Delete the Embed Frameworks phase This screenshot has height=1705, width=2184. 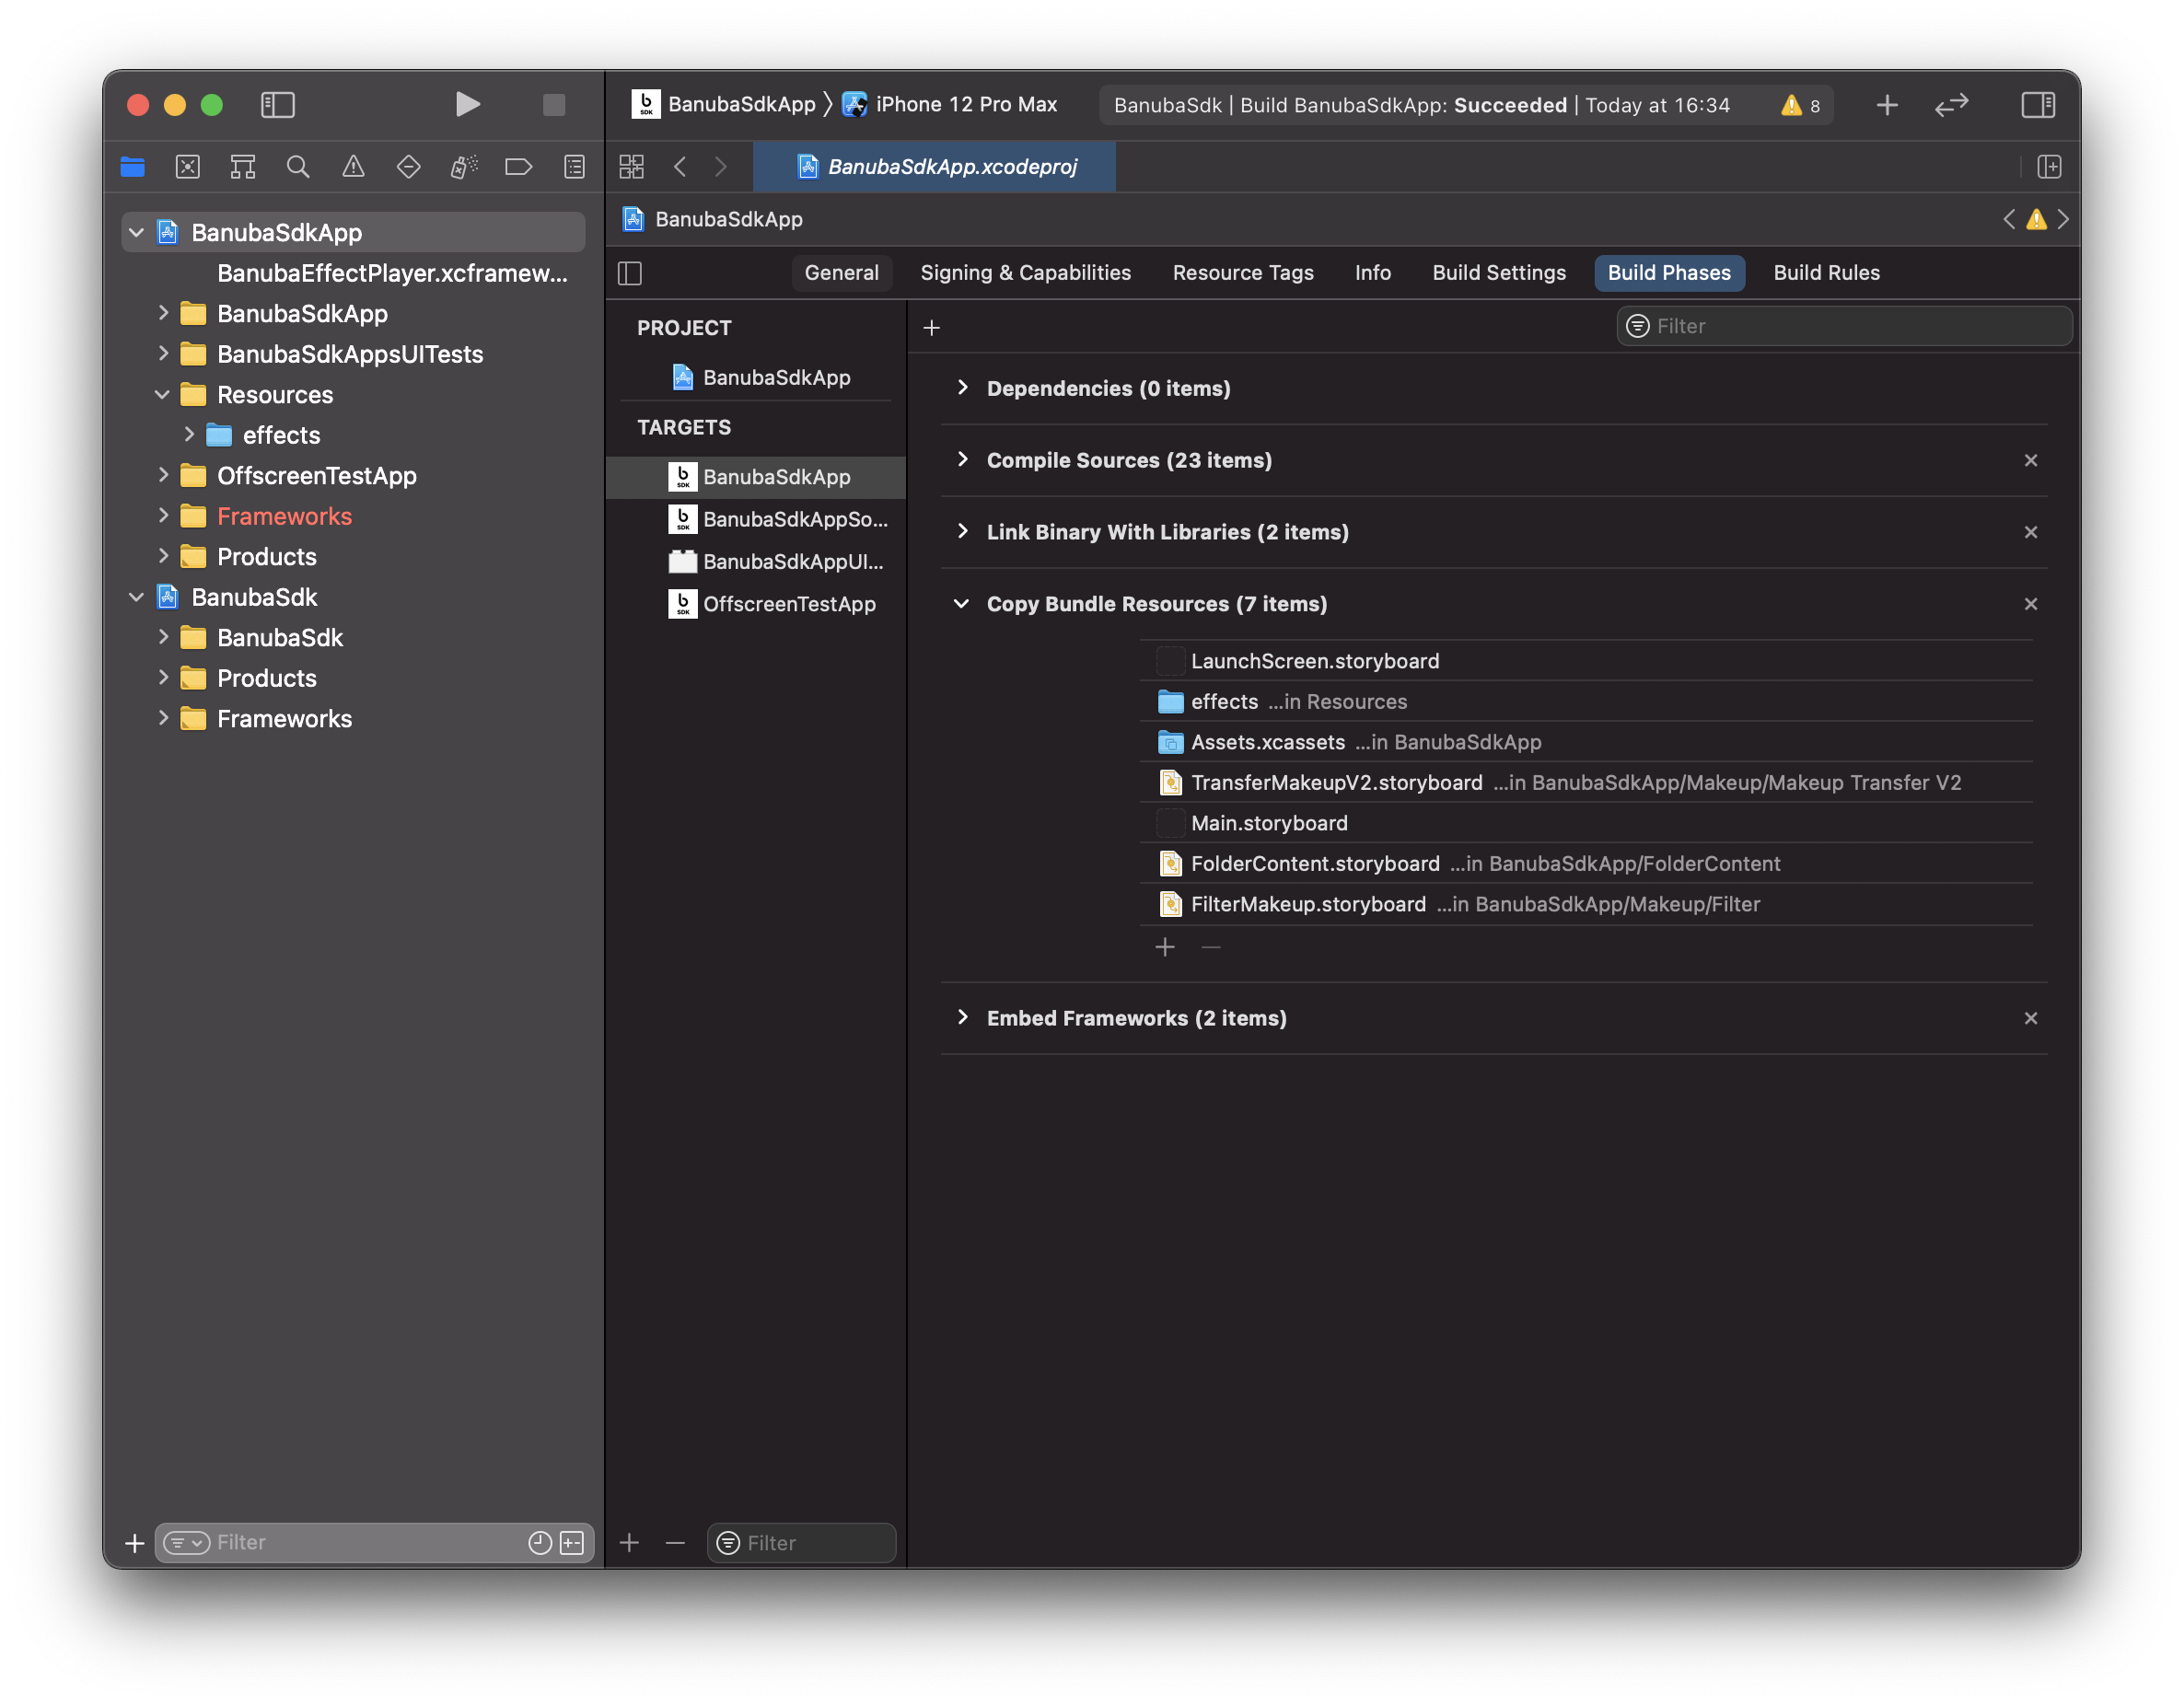2030,1018
